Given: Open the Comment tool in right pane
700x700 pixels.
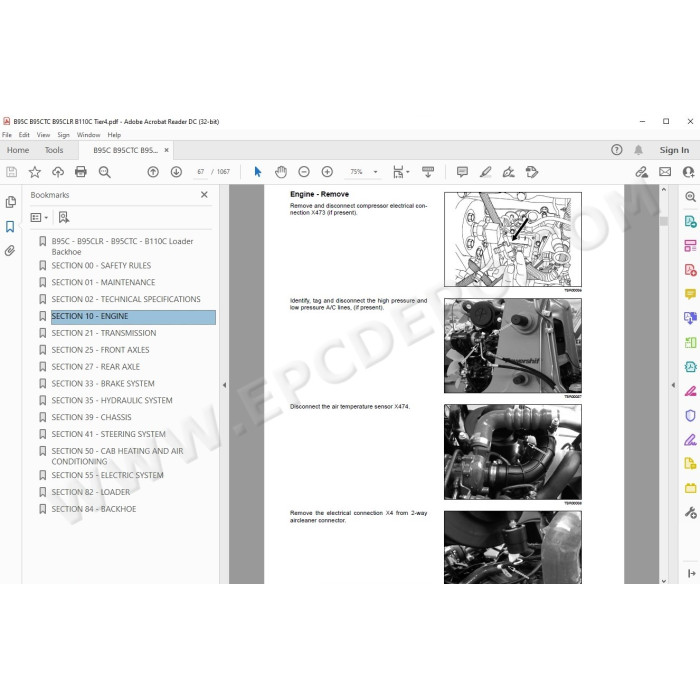Looking at the screenshot, I should pos(690,294).
